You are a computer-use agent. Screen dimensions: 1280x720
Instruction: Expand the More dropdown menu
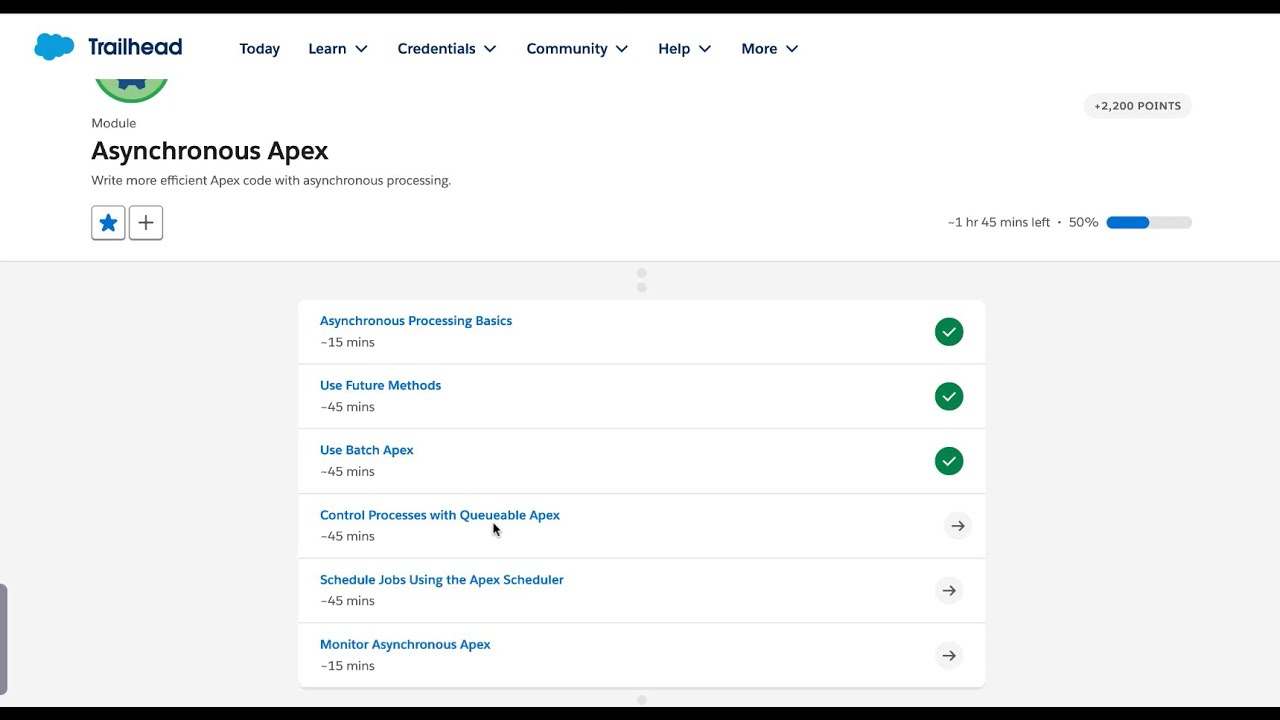pyautogui.click(x=769, y=48)
